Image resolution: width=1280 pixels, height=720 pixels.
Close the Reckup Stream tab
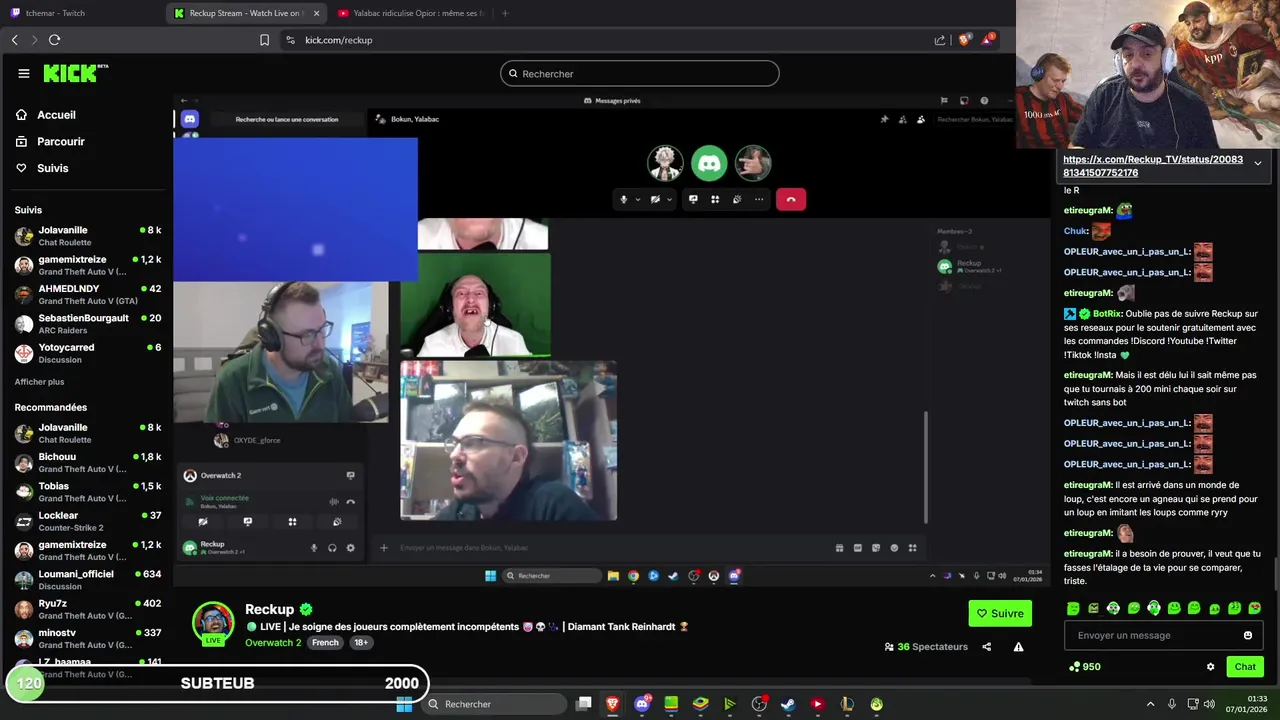[316, 13]
